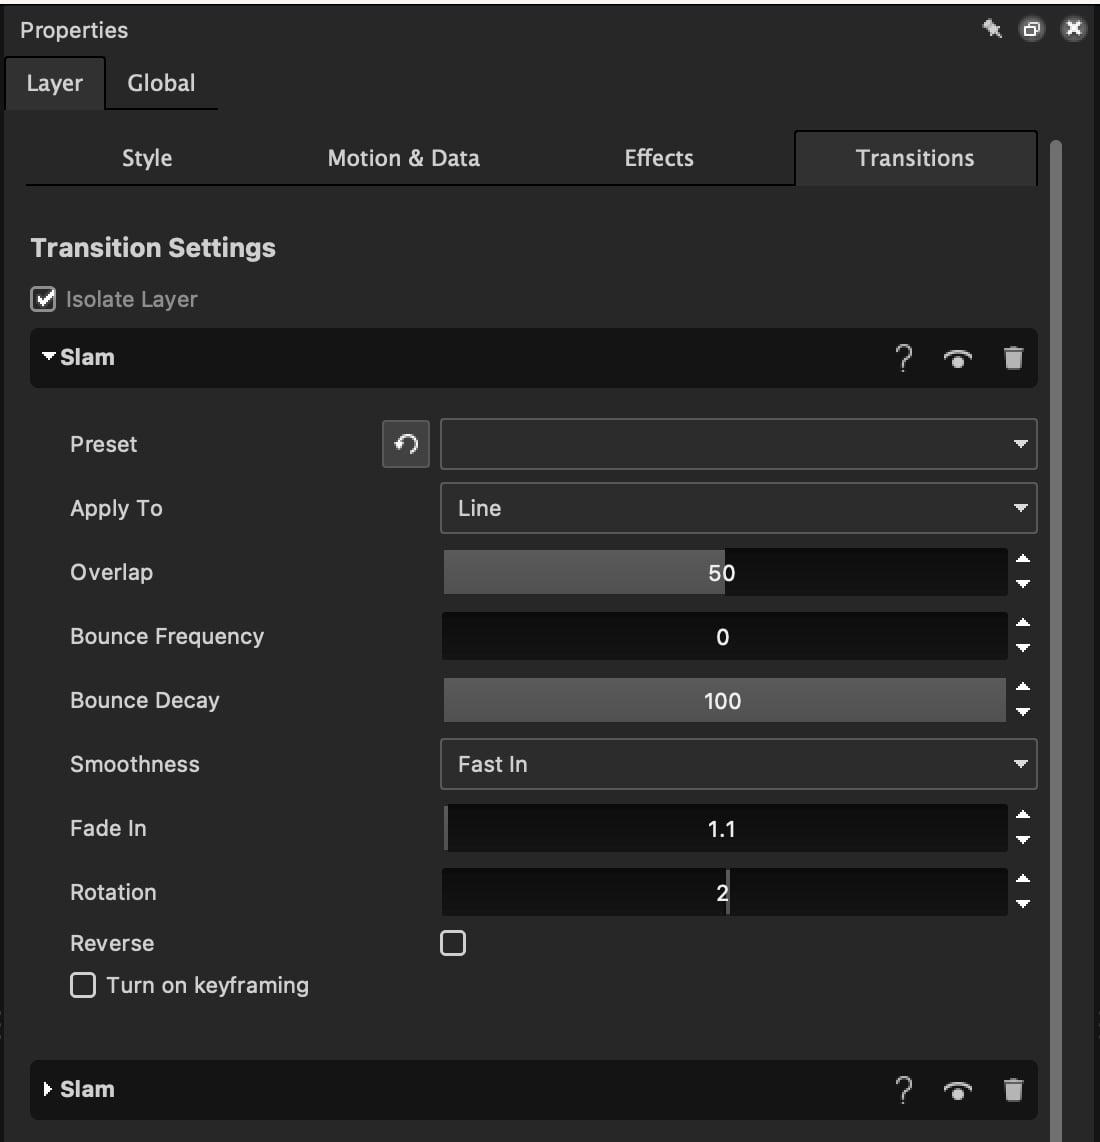Pin the Properties panel

coord(991,29)
